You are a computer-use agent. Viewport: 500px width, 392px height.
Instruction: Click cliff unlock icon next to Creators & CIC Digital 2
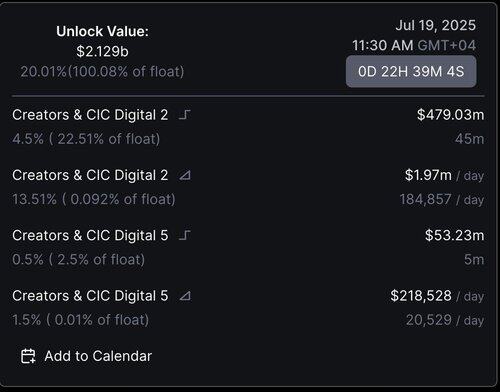click(185, 115)
